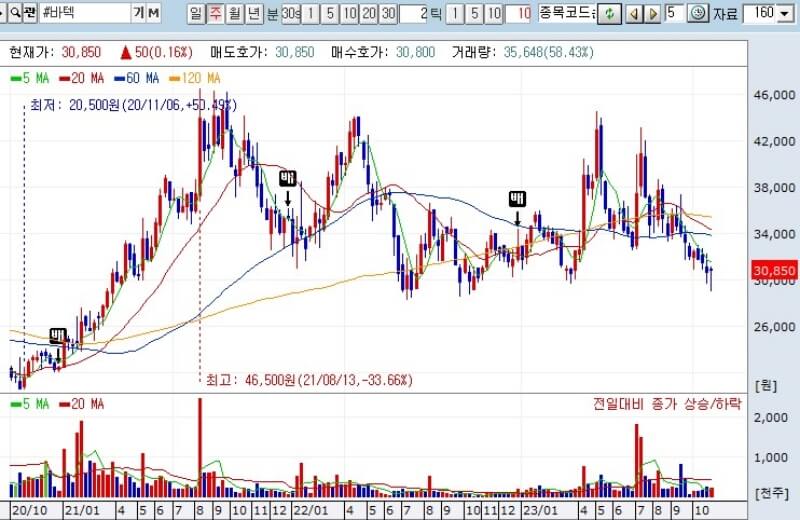
Task: Click the 전일대비 종가 상승/하락 label
Action: [667, 404]
